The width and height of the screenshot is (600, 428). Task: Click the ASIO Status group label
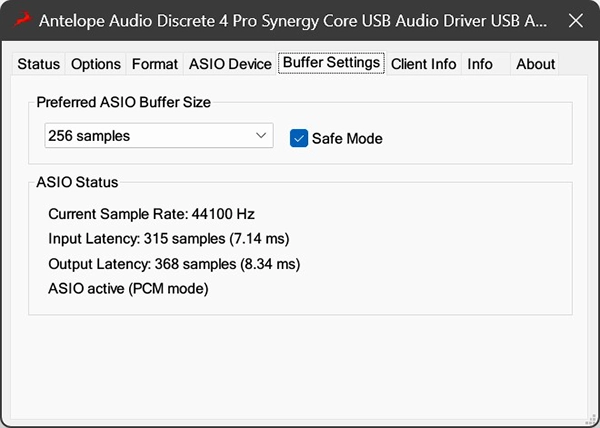[x=77, y=182]
